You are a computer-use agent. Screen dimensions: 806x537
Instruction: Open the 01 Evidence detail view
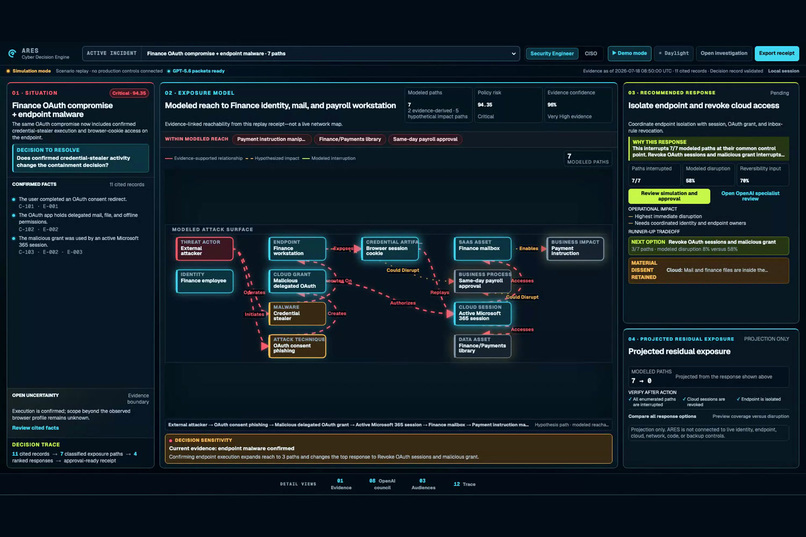click(341, 484)
